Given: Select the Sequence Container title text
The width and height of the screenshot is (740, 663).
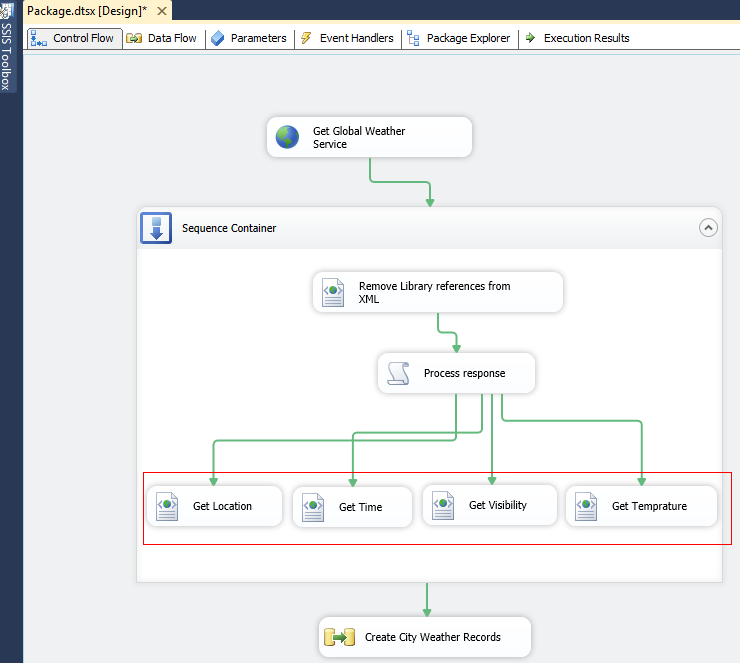Looking at the screenshot, I should (229, 228).
